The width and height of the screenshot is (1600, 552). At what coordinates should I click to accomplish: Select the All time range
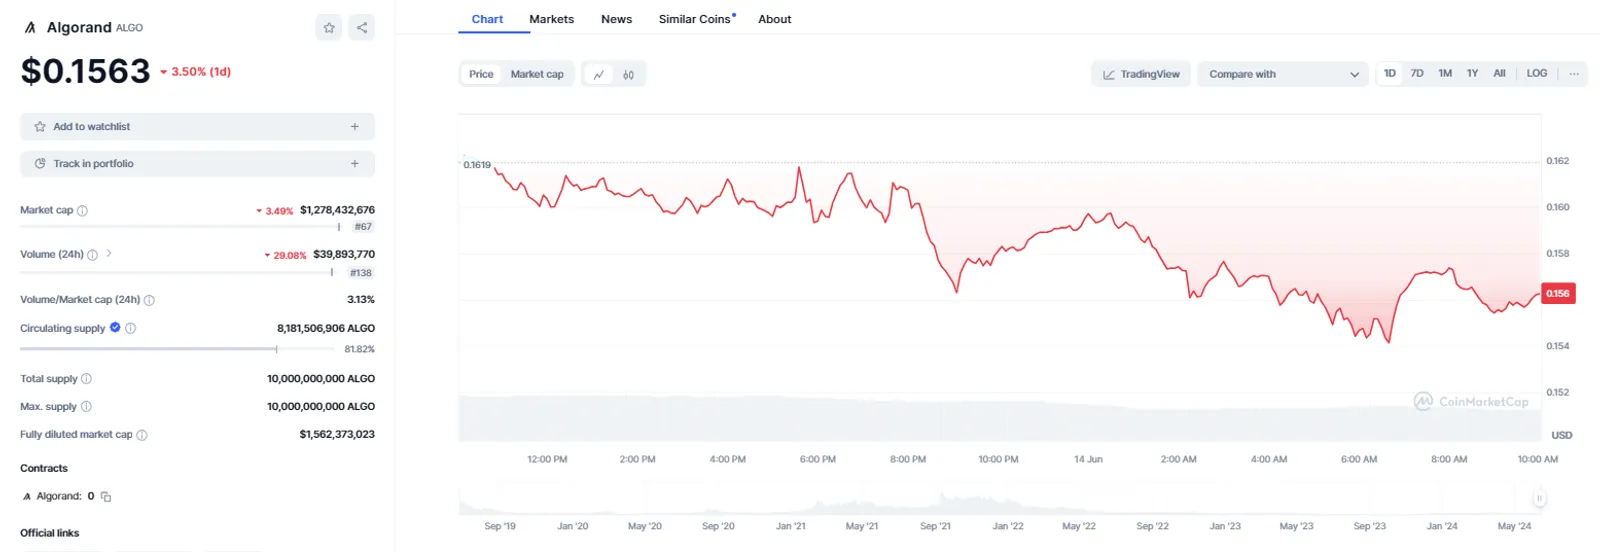click(x=1499, y=74)
